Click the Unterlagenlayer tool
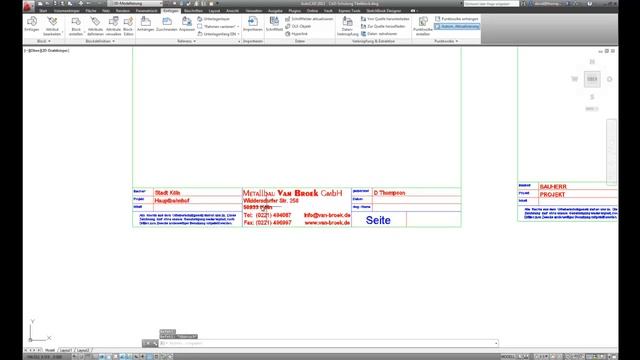 tap(213, 19)
